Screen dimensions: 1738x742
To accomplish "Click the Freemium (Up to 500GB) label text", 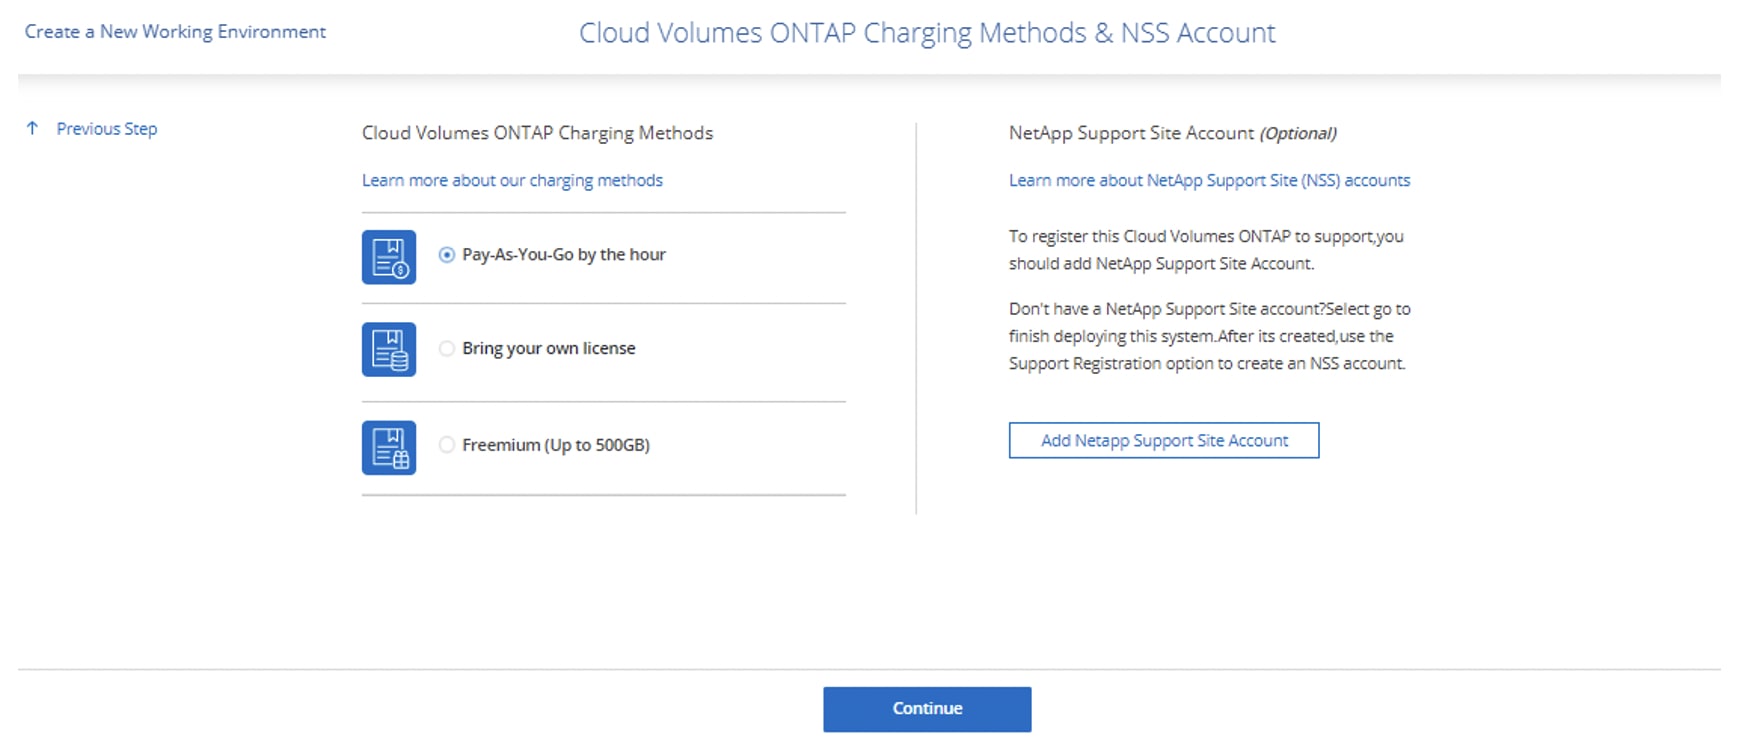I will pyautogui.click(x=555, y=445).
